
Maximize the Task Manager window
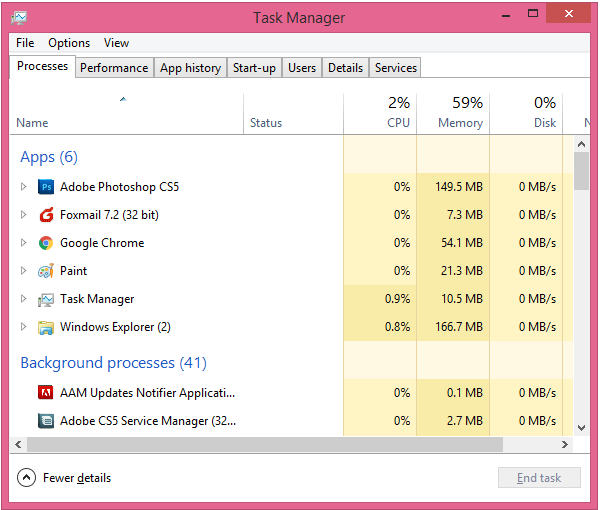pyautogui.click(x=533, y=14)
